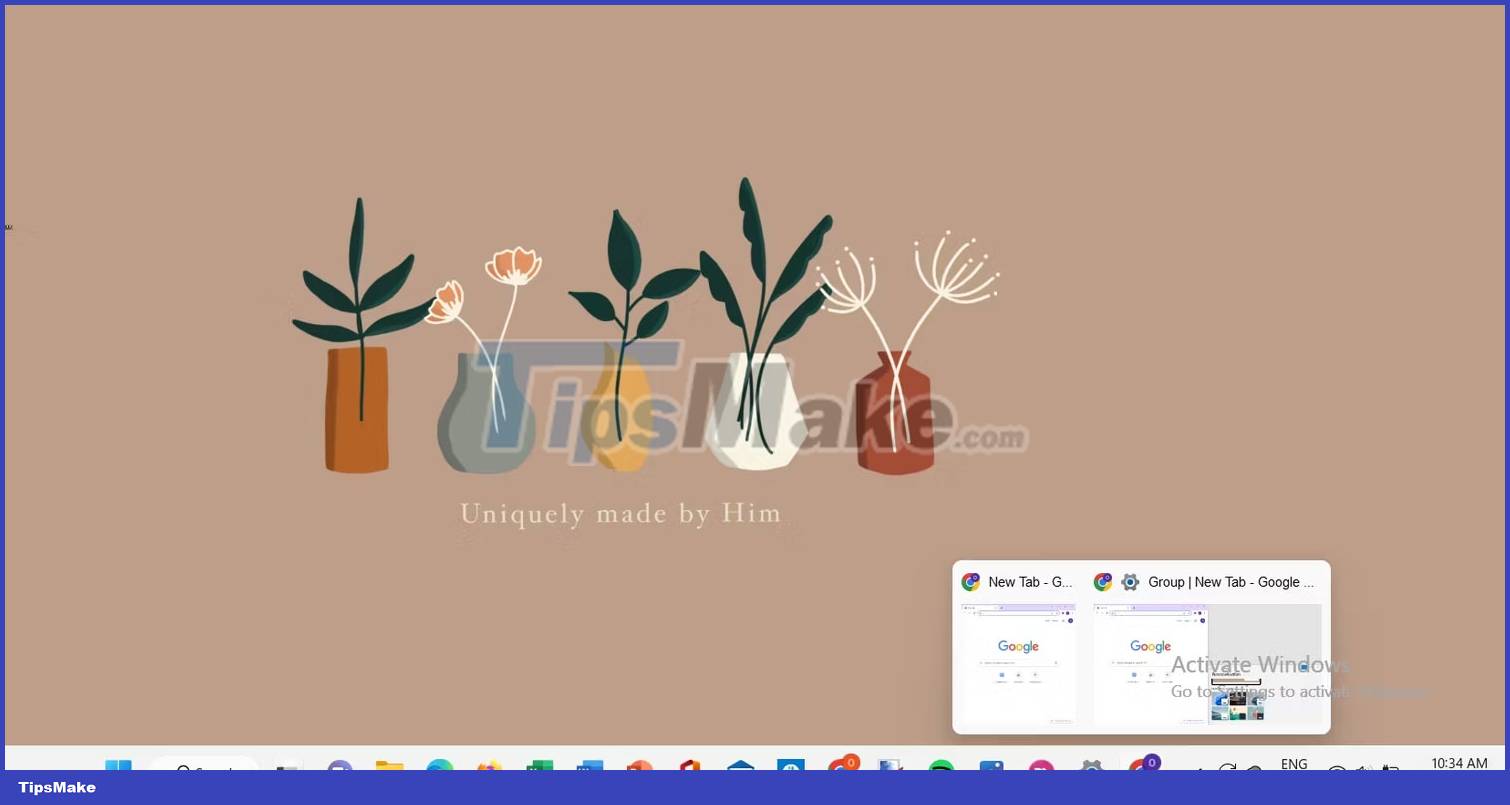Open Microsoft Word from the taskbar
The image size is (1510, 805).
coord(589,770)
